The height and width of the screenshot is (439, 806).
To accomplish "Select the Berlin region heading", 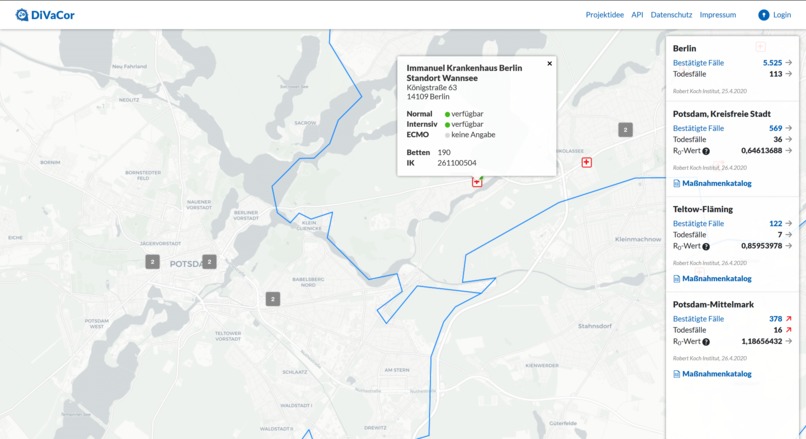I will point(684,48).
